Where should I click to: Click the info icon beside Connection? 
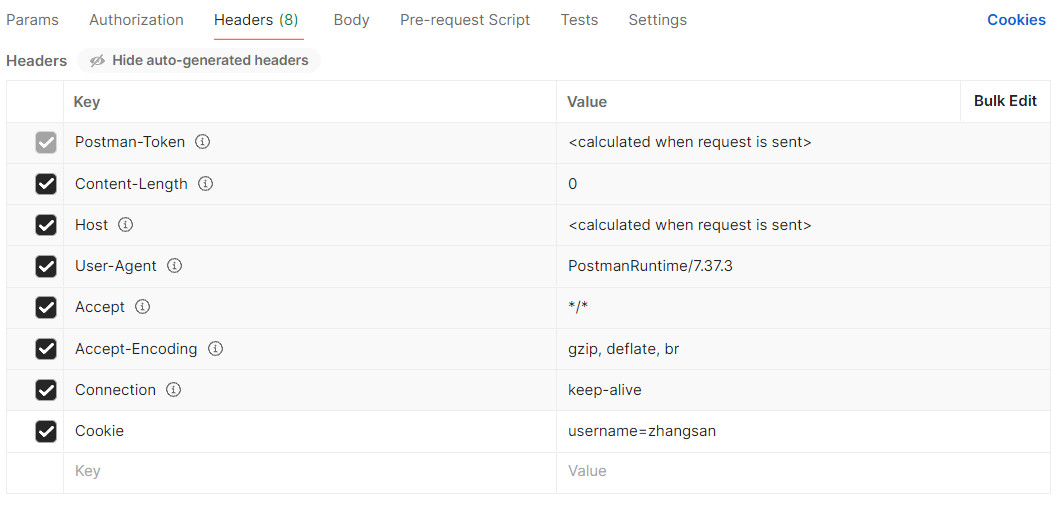tap(173, 390)
